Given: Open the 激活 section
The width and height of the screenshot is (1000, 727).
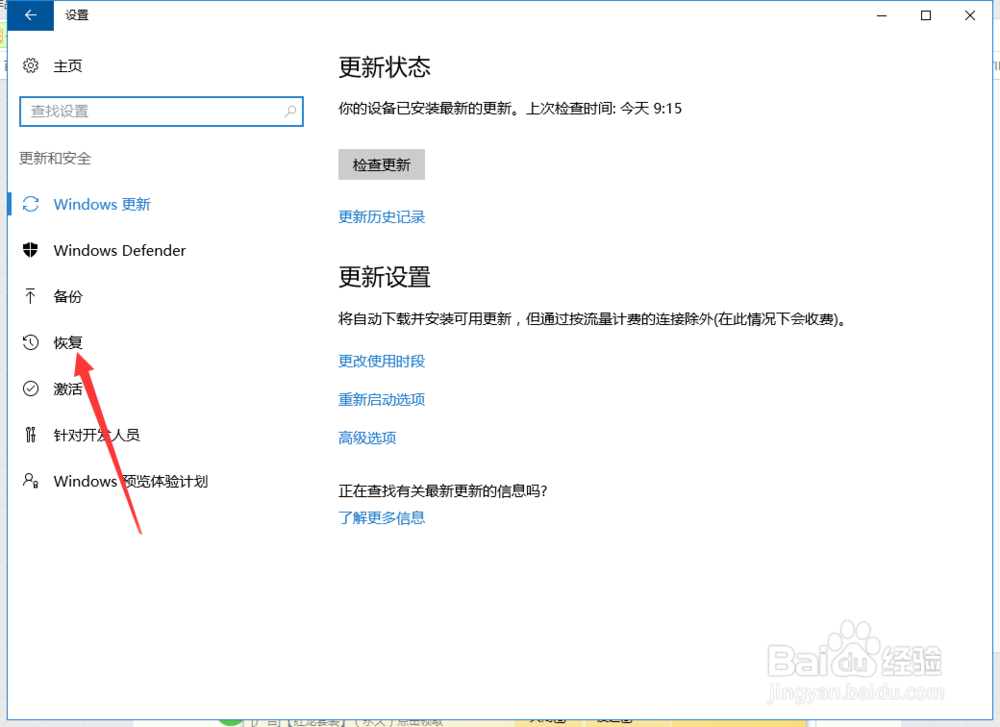Looking at the screenshot, I should pos(68,388).
